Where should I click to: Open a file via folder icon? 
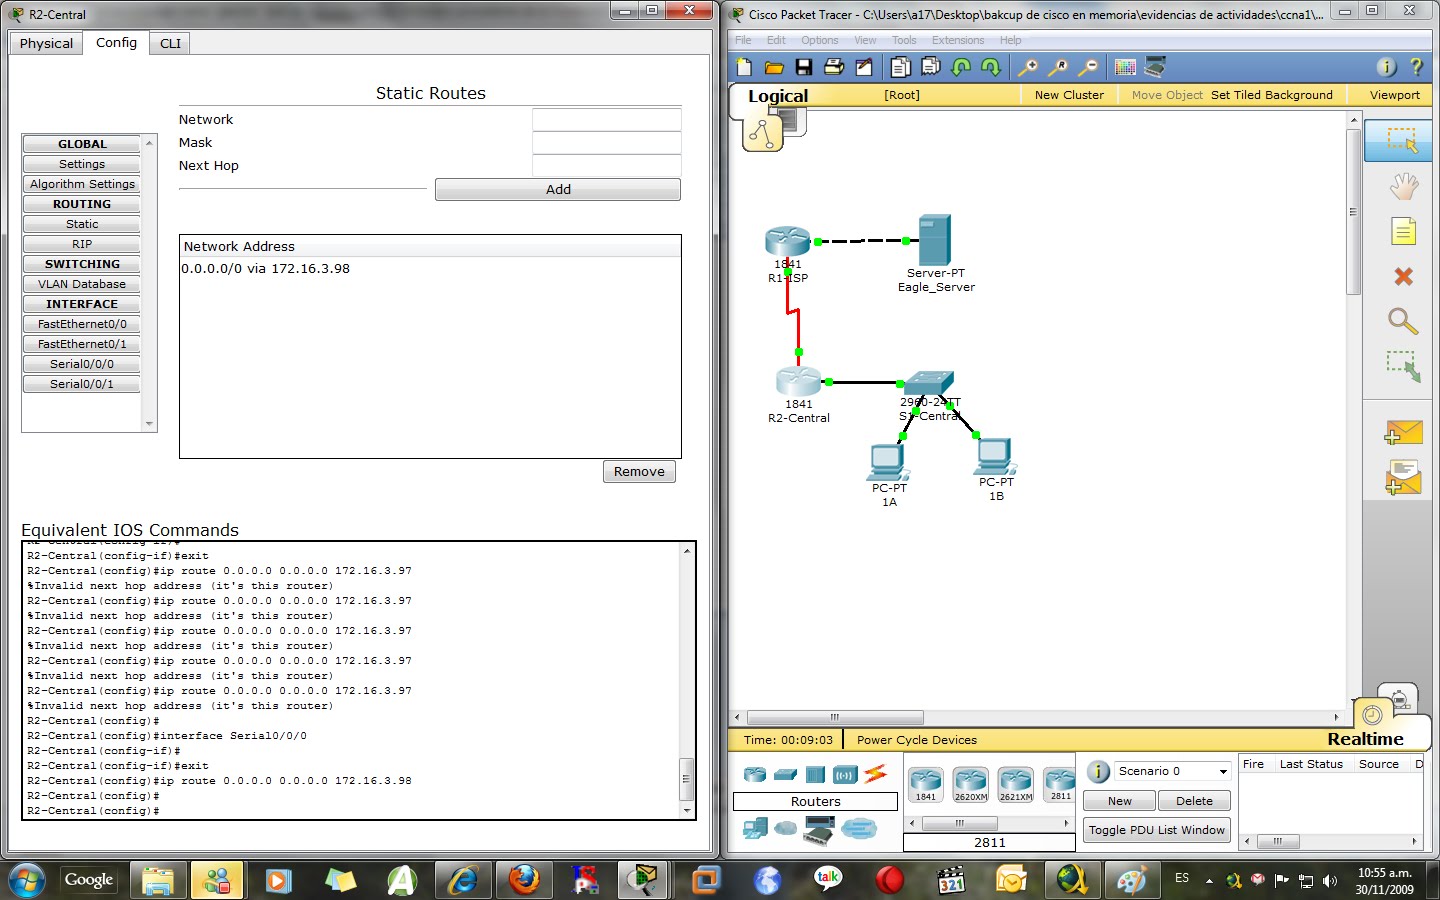point(774,67)
